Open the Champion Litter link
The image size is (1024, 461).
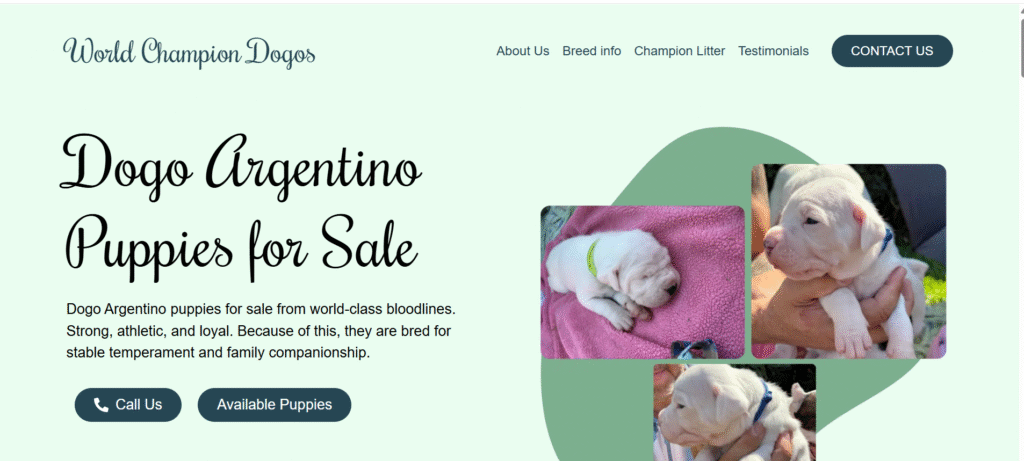coord(679,51)
